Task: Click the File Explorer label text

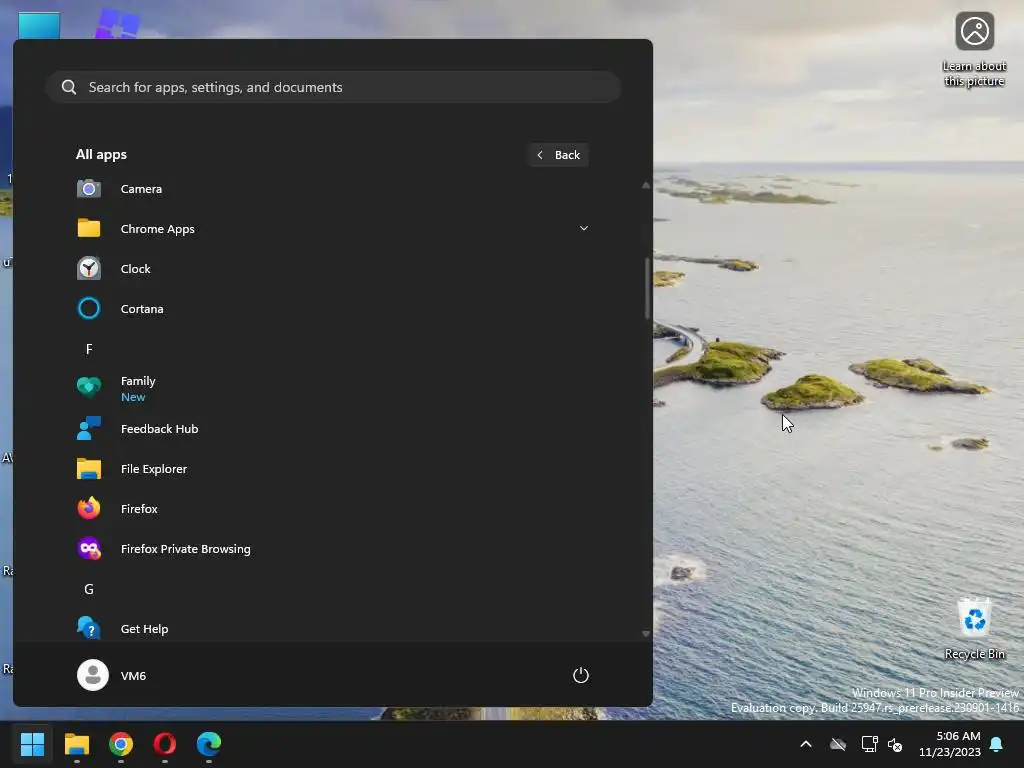Action: [x=153, y=469]
